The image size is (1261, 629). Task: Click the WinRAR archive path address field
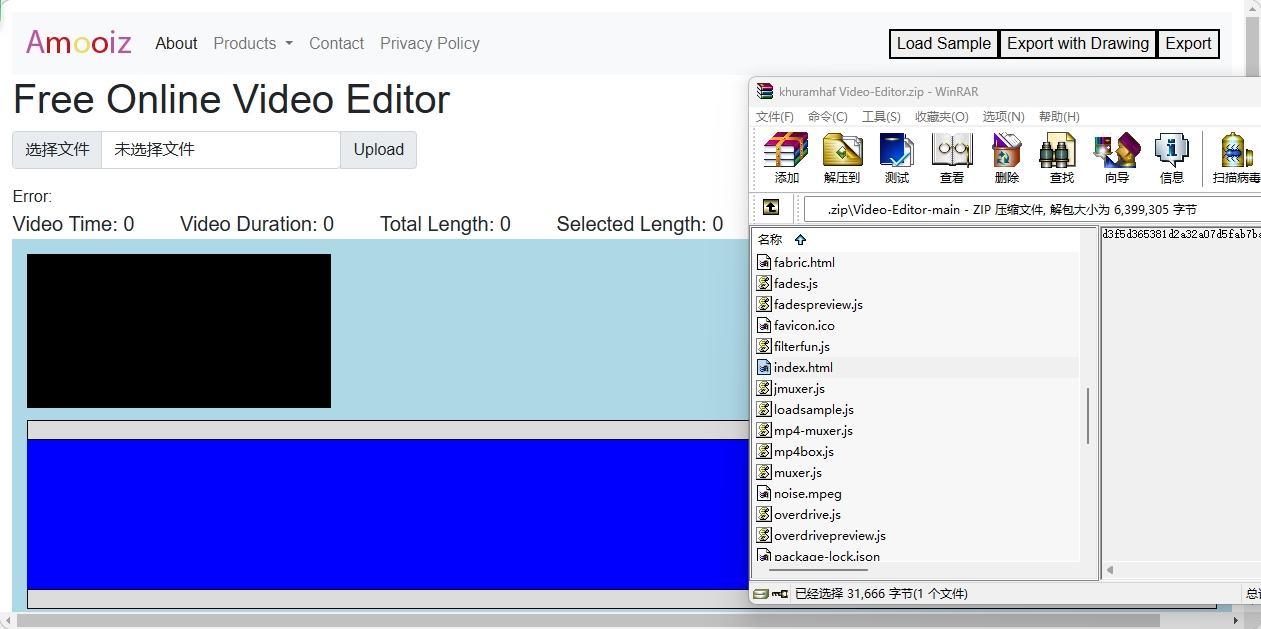point(1032,209)
